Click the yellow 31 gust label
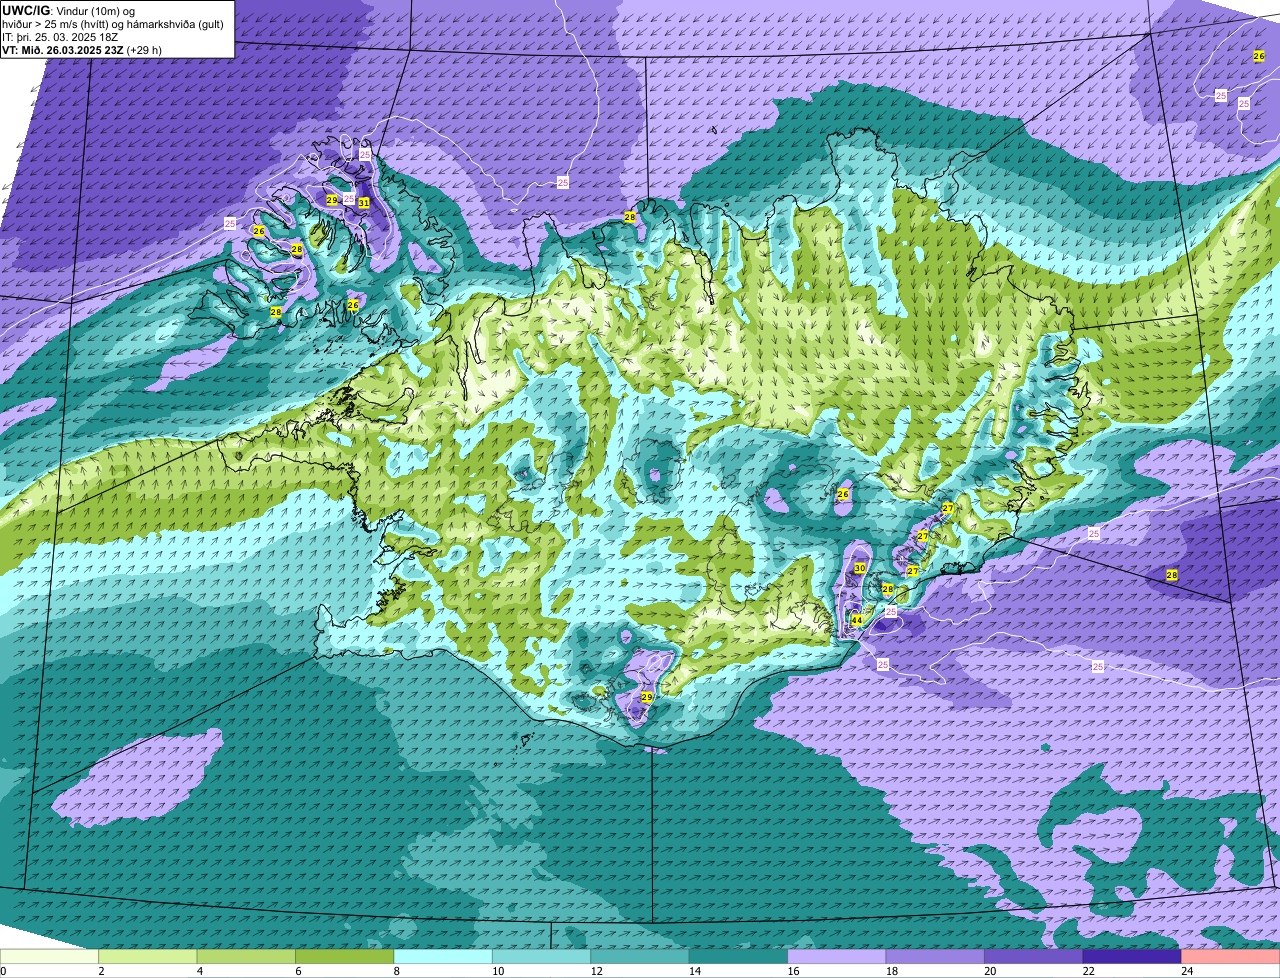 [364, 202]
